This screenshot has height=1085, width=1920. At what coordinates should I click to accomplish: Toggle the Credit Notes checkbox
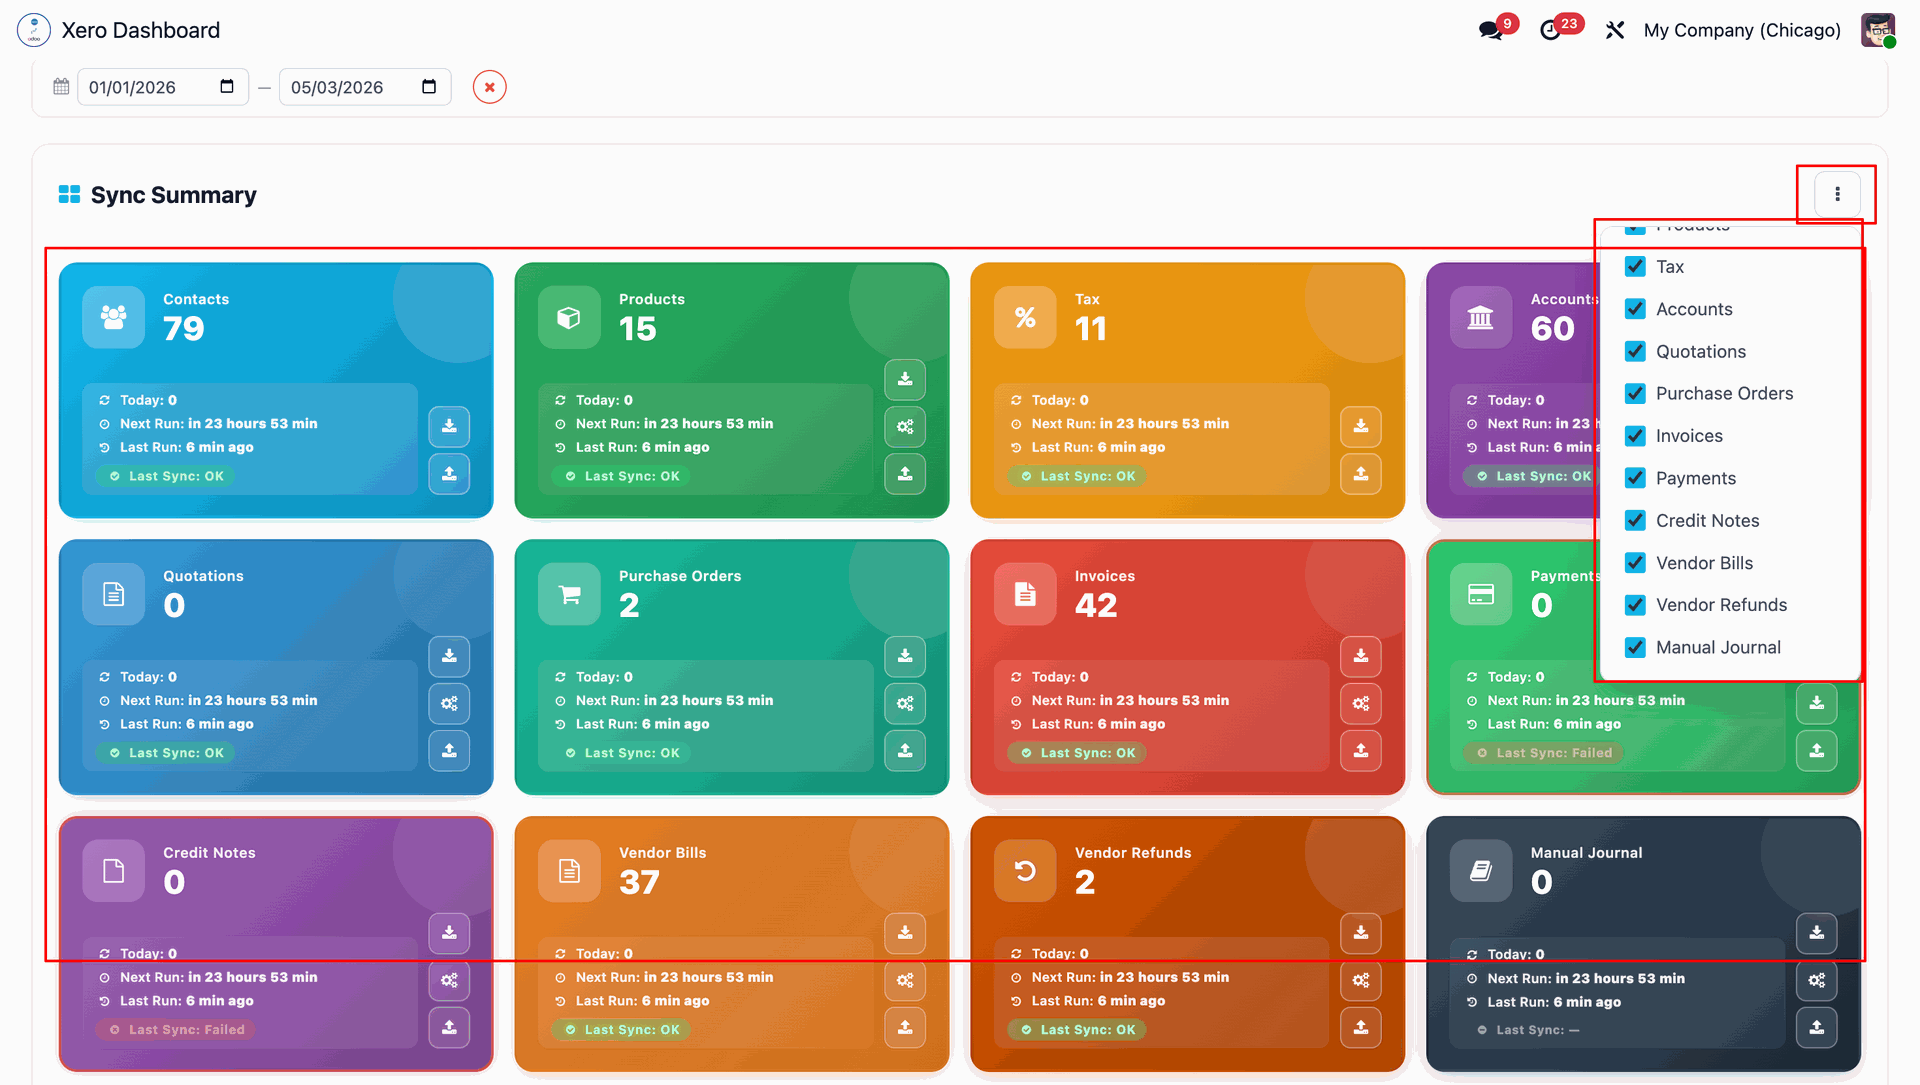(1635, 521)
